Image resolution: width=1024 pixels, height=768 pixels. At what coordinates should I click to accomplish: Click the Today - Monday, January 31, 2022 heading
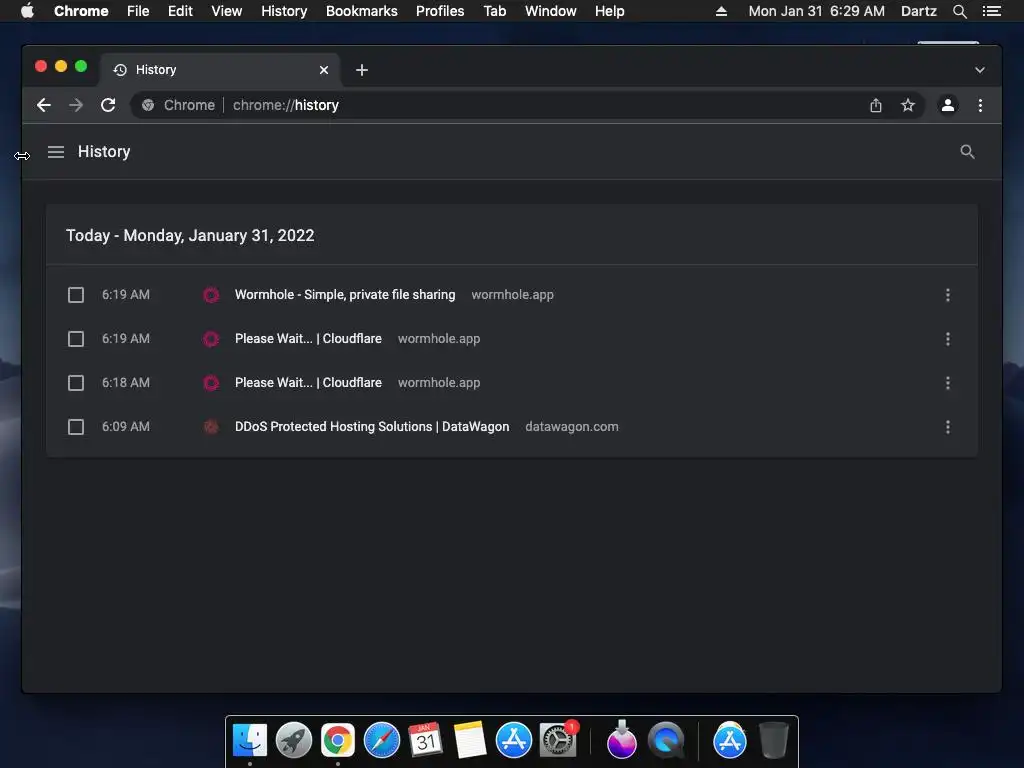[x=190, y=235]
